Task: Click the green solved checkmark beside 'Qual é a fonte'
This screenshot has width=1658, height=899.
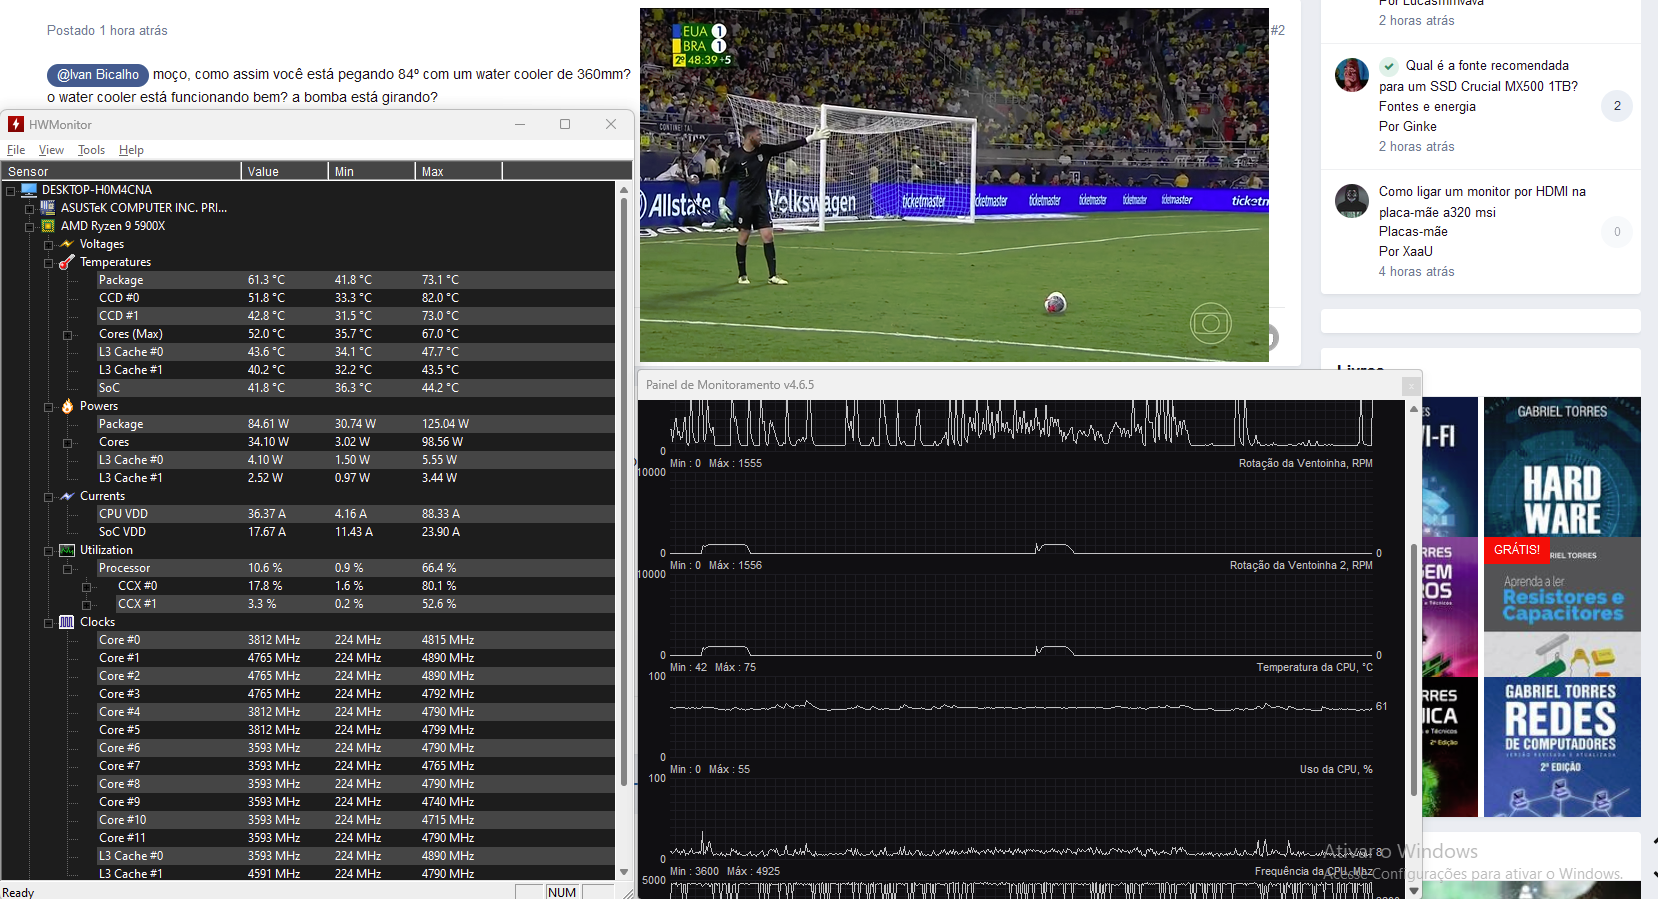Action: [x=1389, y=66]
